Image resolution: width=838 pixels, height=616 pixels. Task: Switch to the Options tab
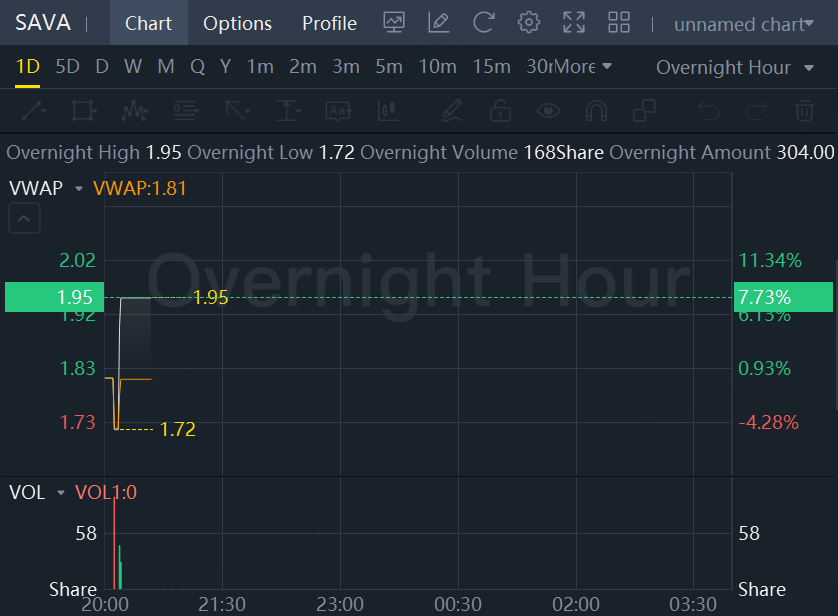click(237, 23)
